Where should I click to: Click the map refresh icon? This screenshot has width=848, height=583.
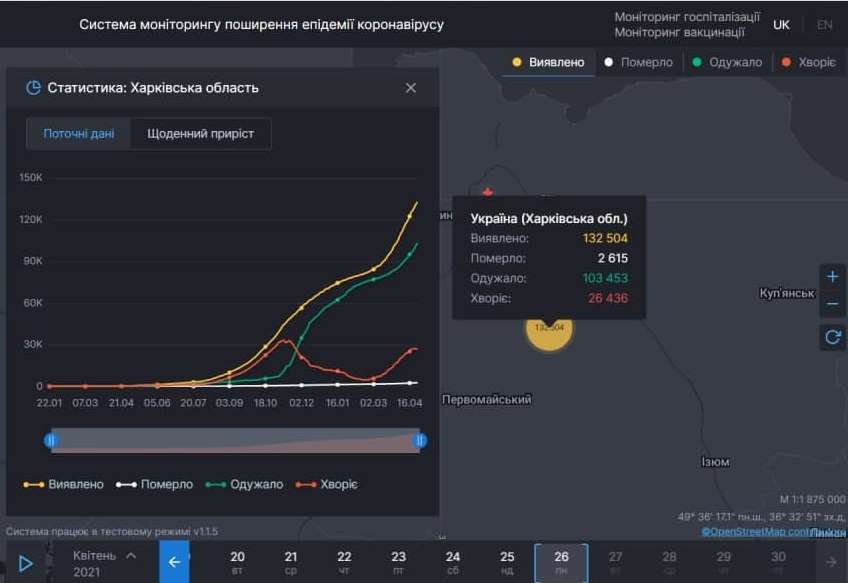point(832,338)
